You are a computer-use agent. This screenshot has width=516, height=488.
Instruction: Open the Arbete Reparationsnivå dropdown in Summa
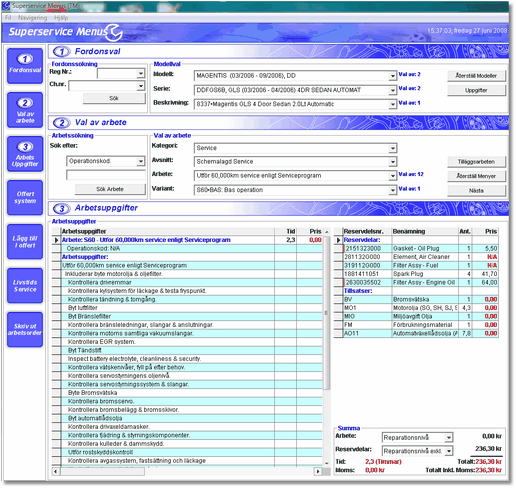[x=449, y=437]
